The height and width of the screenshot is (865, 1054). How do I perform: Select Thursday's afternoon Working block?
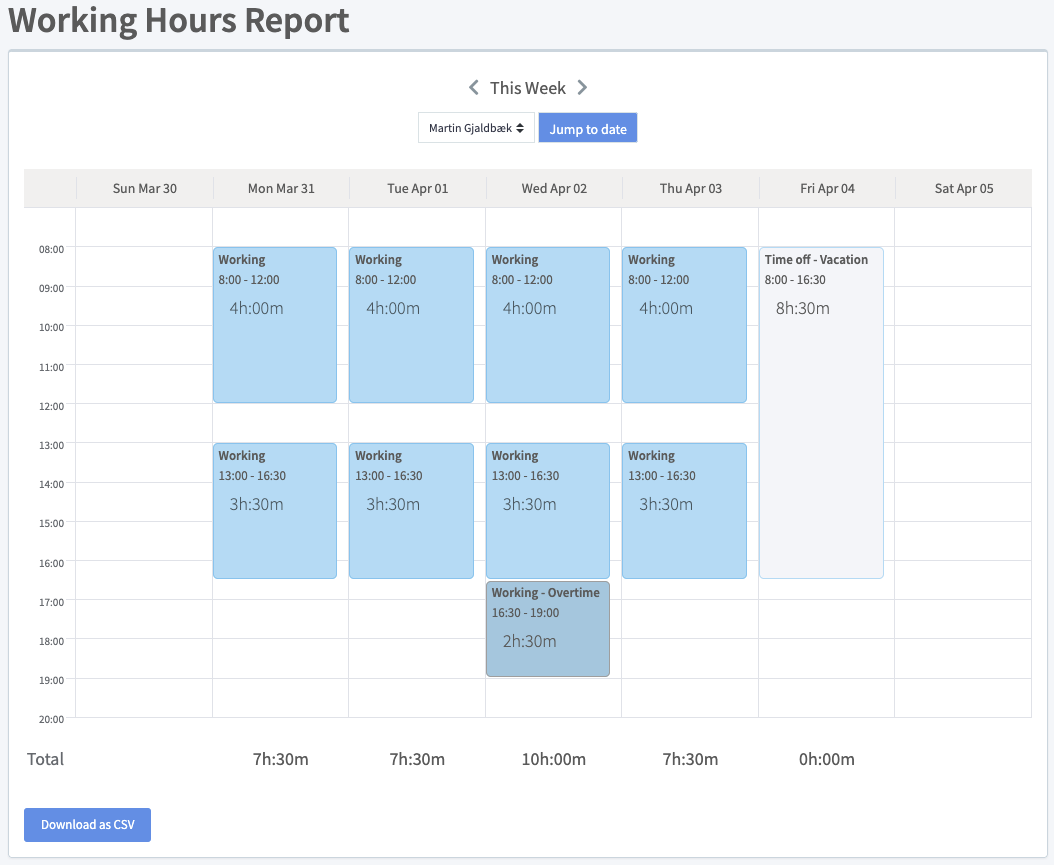[x=684, y=511]
